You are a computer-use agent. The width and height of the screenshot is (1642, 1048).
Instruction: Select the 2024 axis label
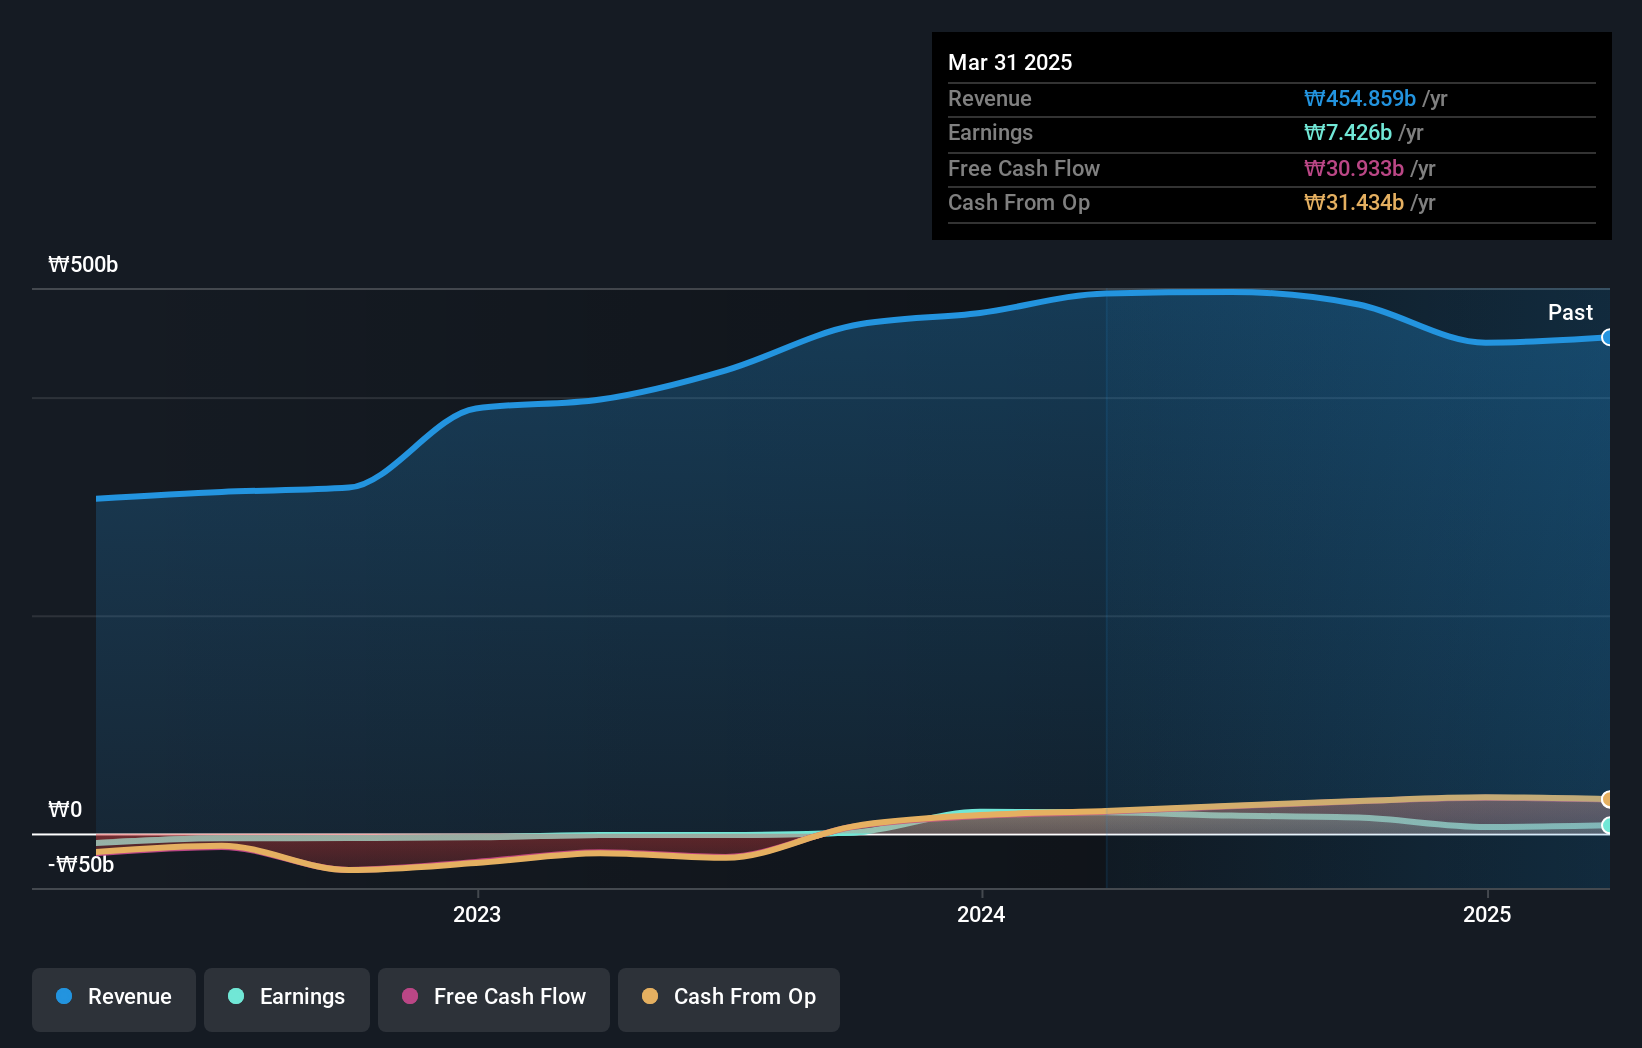(x=981, y=913)
